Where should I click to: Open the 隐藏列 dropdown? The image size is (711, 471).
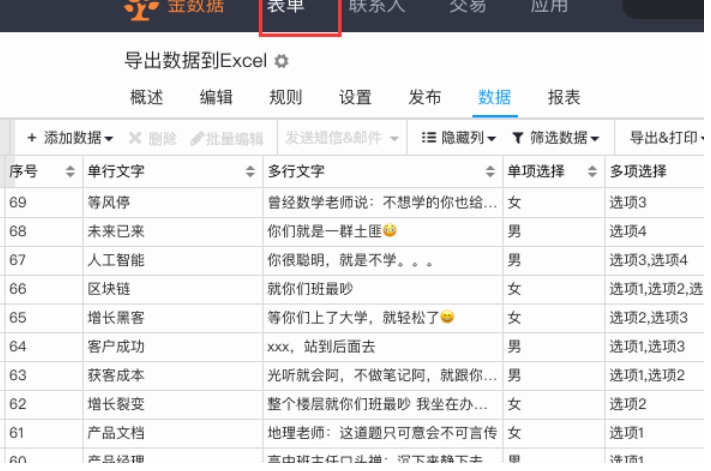tap(458, 138)
